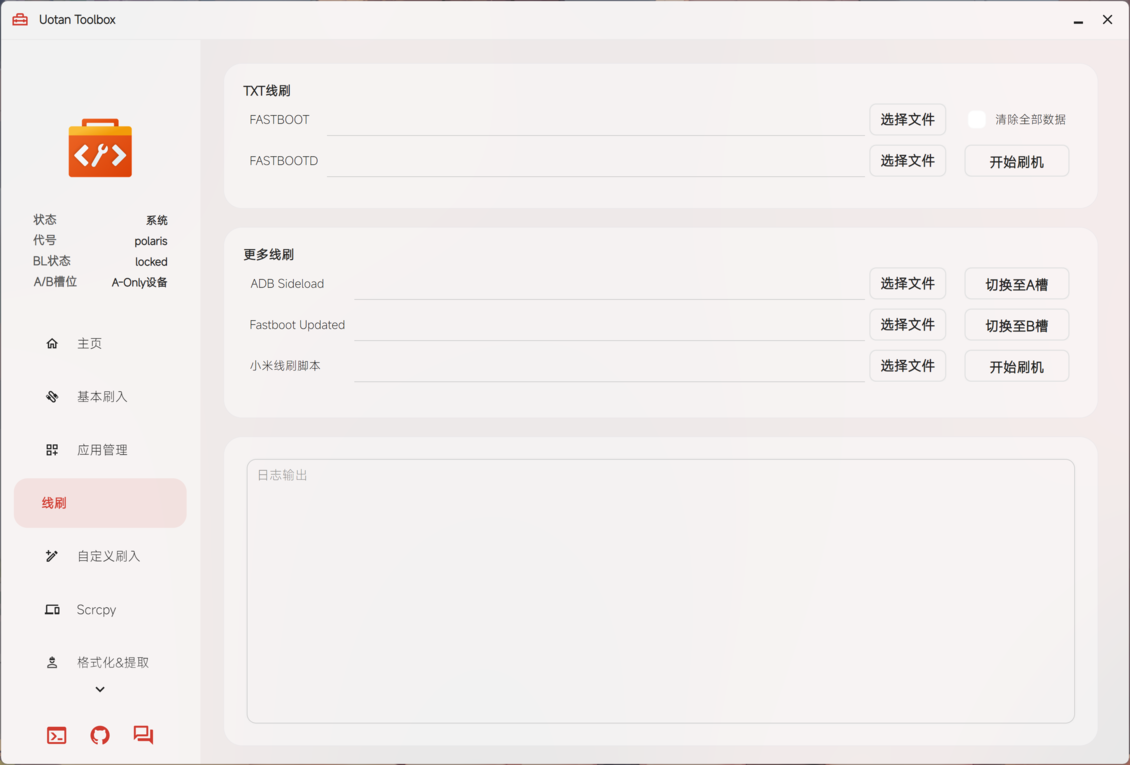Click the 格式化&提取 person icon
Image resolution: width=1130 pixels, height=765 pixels.
[x=52, y=662]
